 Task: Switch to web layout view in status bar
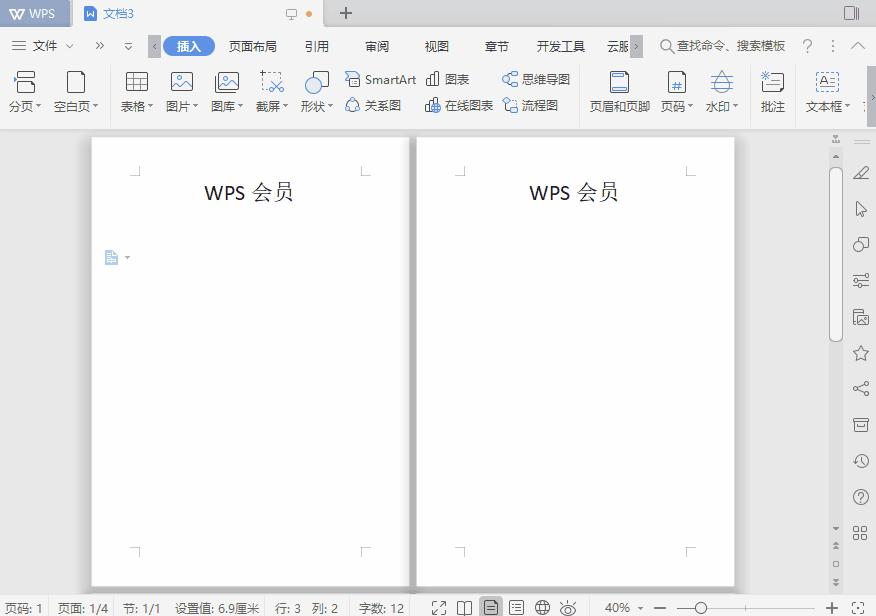click(542, 606)
